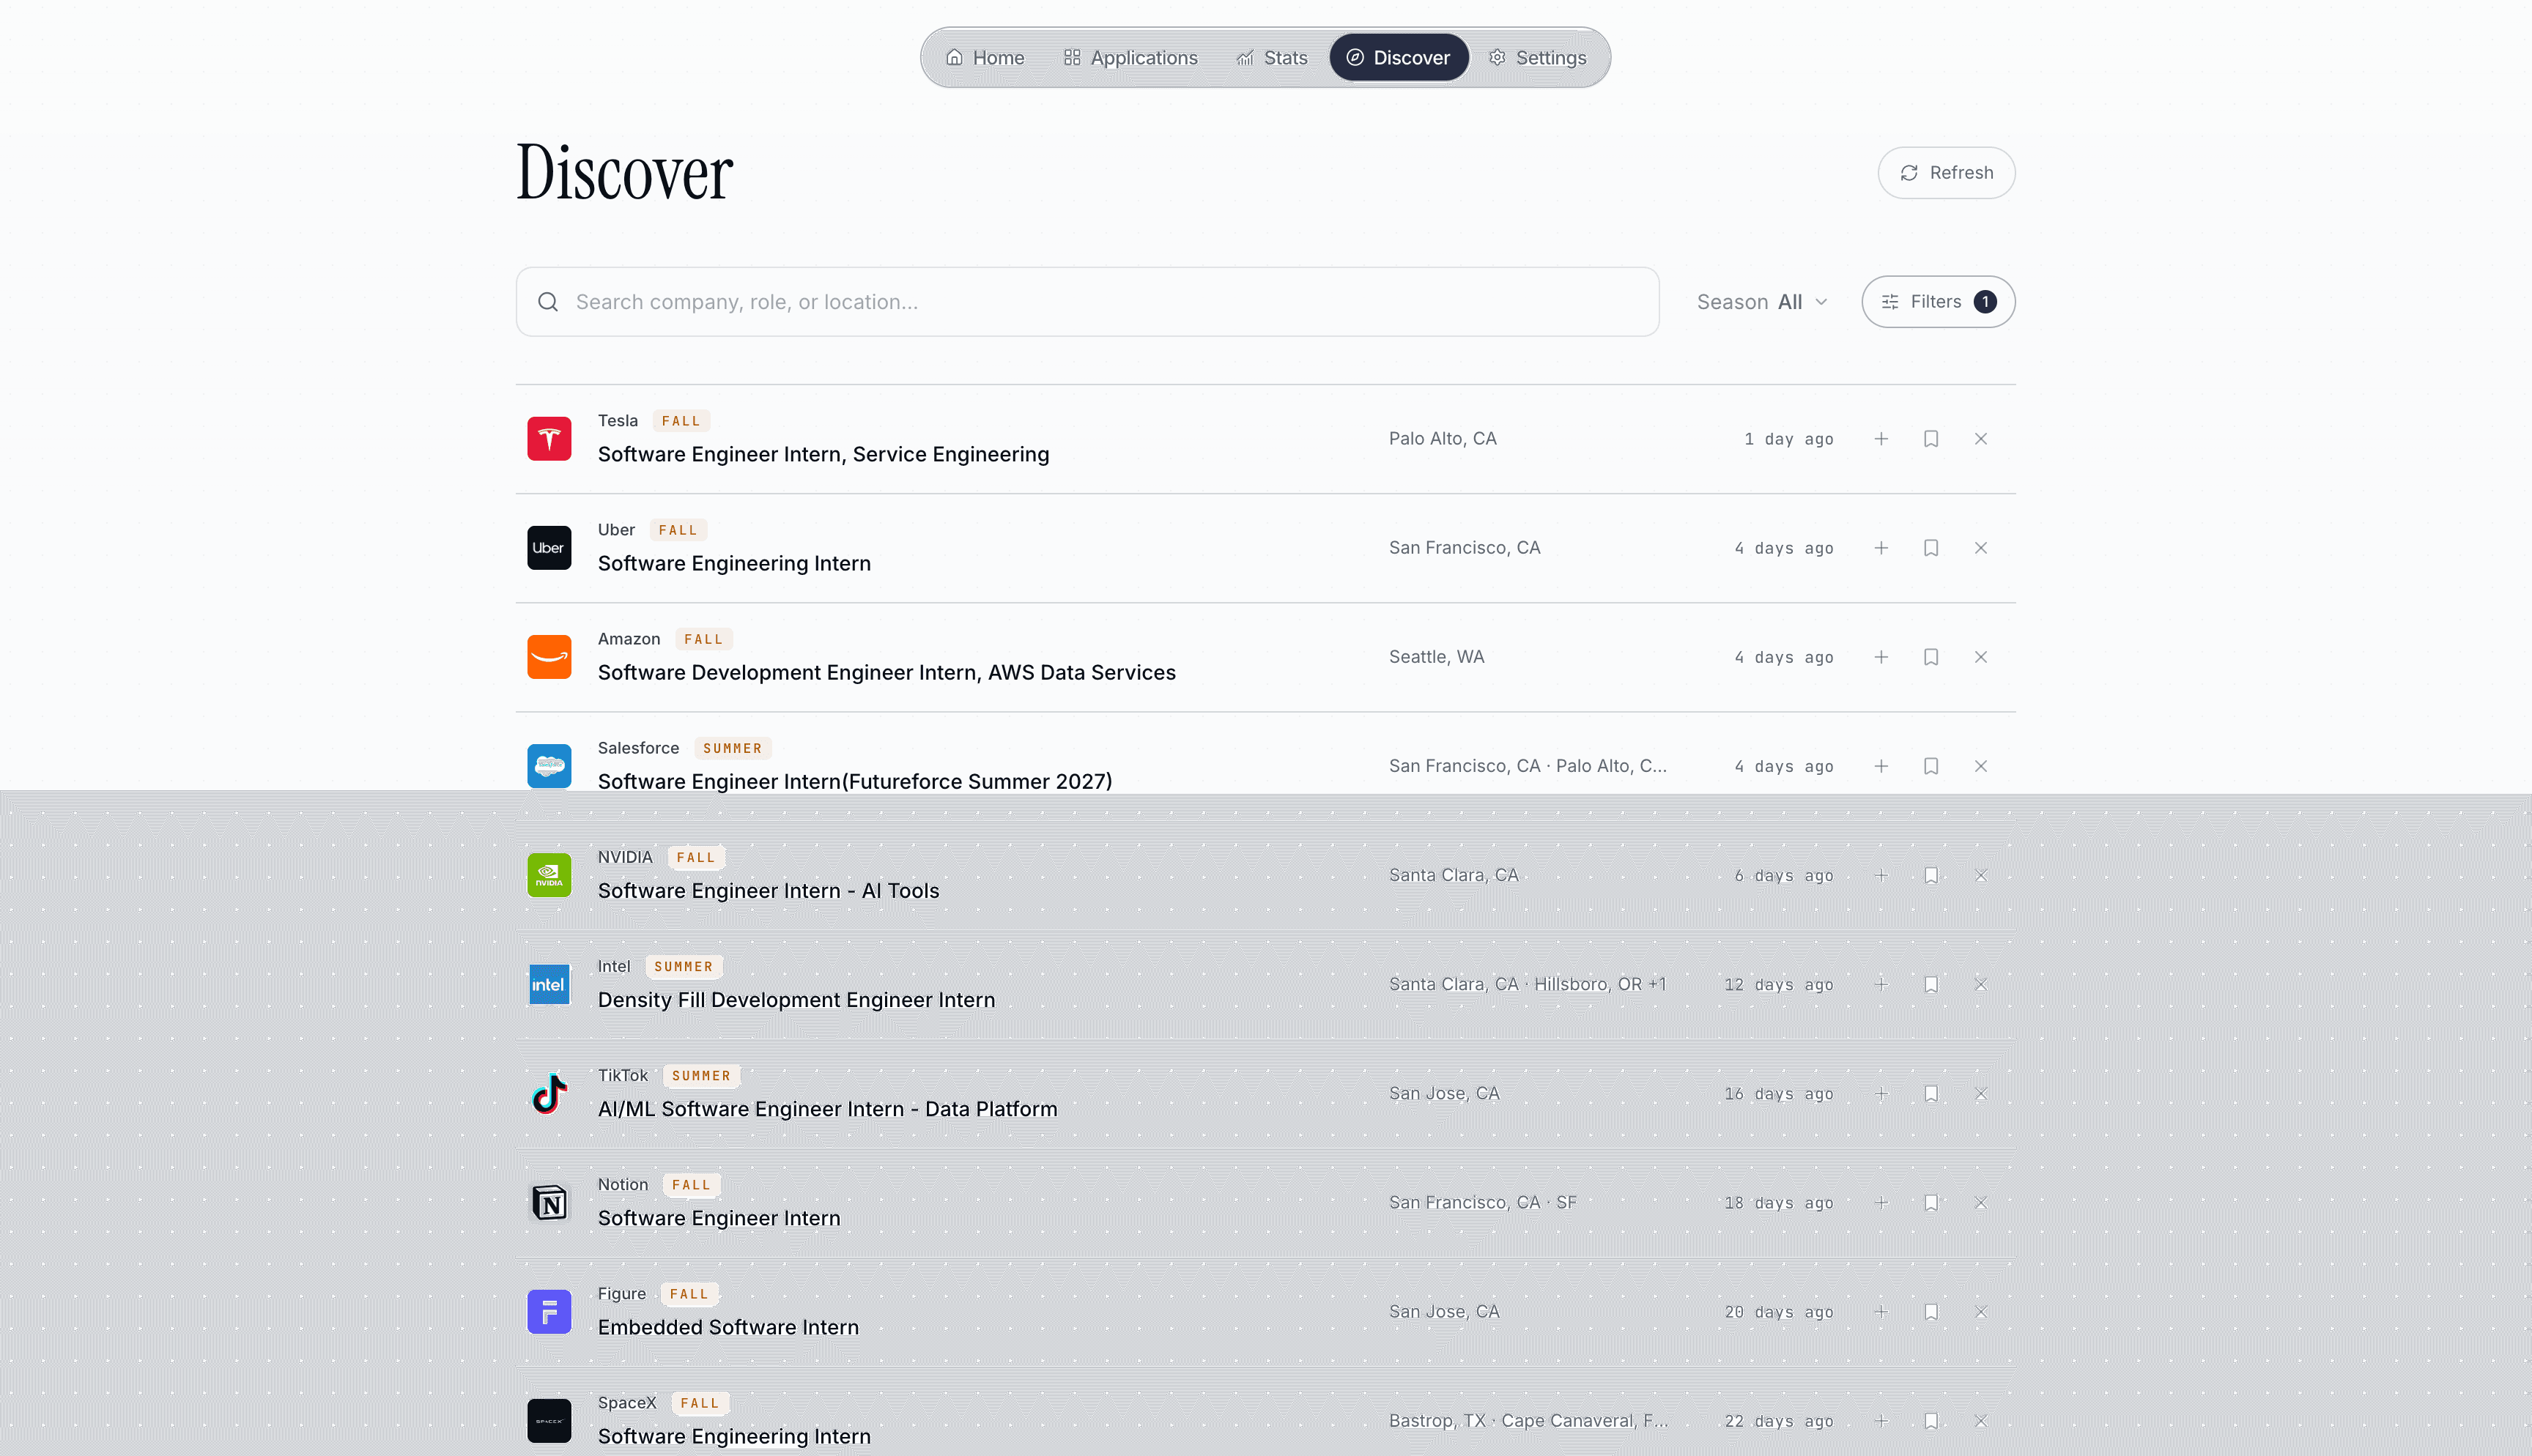
Task: Bookmark the Amazon internship
Action: [x=1931, y=657]
